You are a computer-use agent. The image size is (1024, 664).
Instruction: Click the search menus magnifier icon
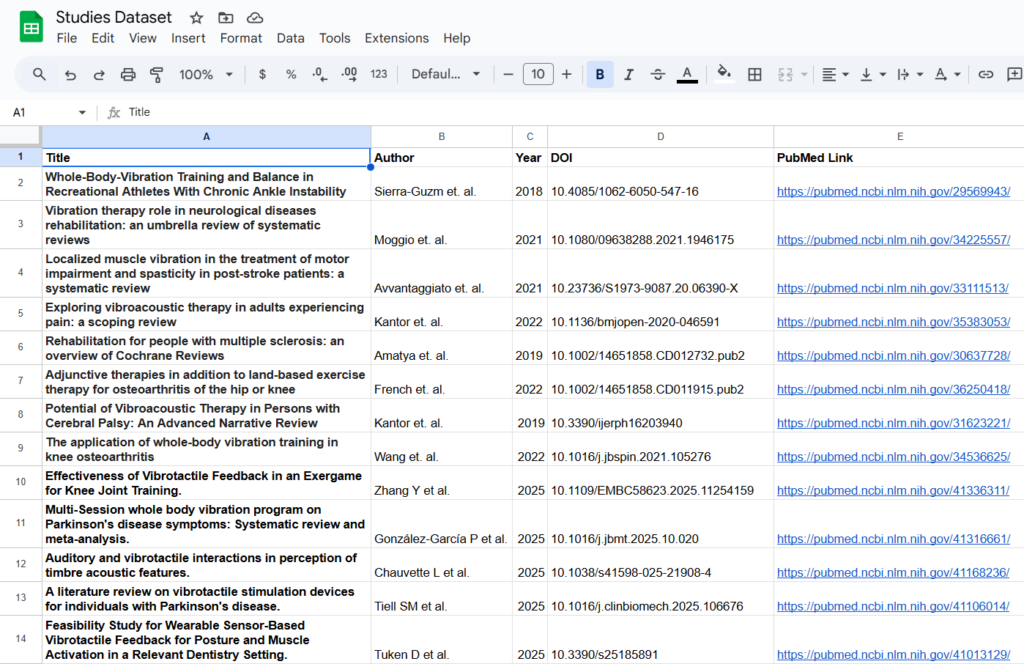[x=39, y=74]
